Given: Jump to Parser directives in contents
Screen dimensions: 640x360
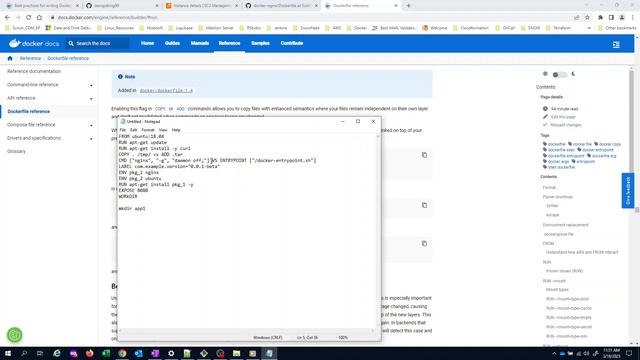Looking at the screenshot, I should (558, 197).
